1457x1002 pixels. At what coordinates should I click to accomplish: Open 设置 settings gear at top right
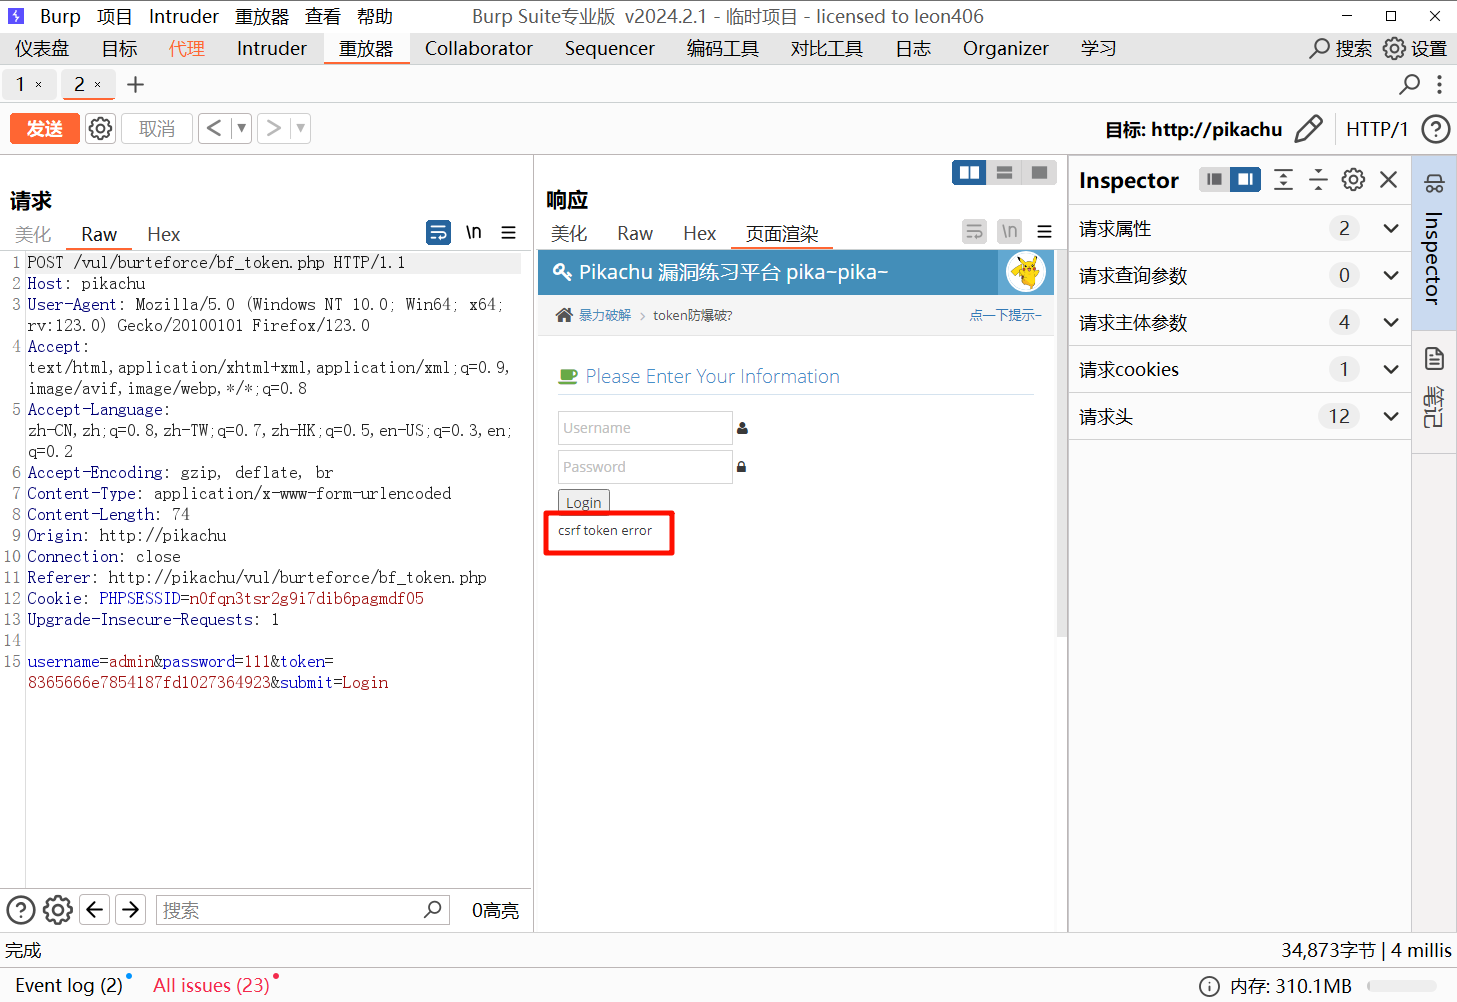point(1415,48)
